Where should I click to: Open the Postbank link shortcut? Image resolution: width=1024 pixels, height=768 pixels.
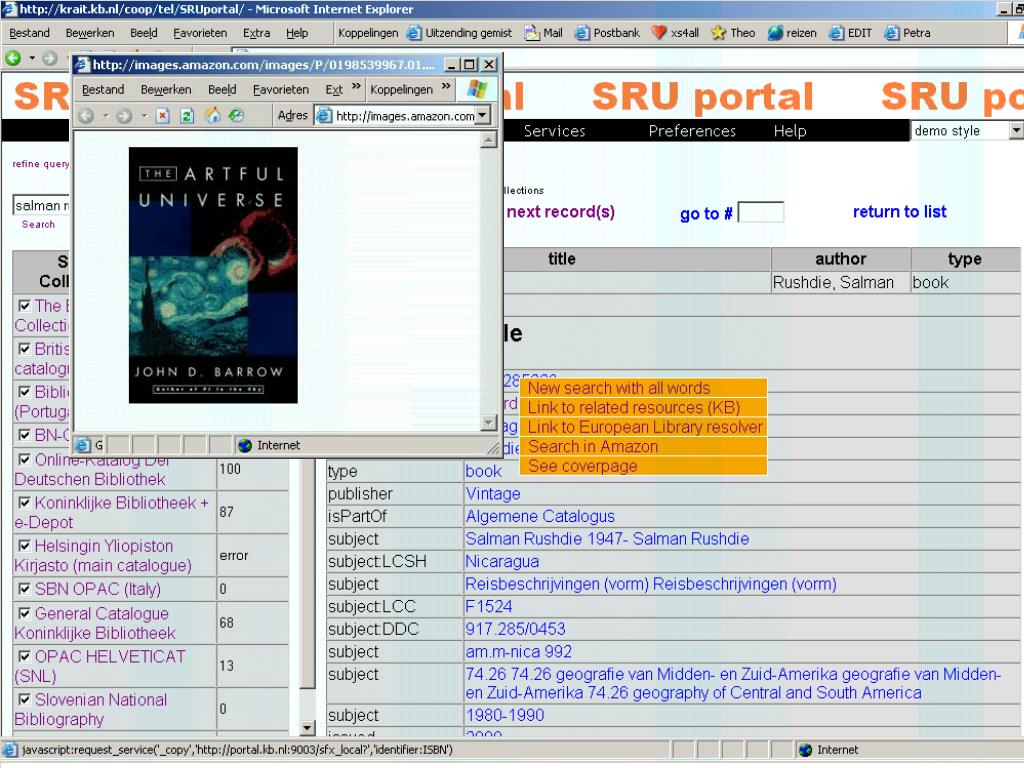(x=607, y=33)
